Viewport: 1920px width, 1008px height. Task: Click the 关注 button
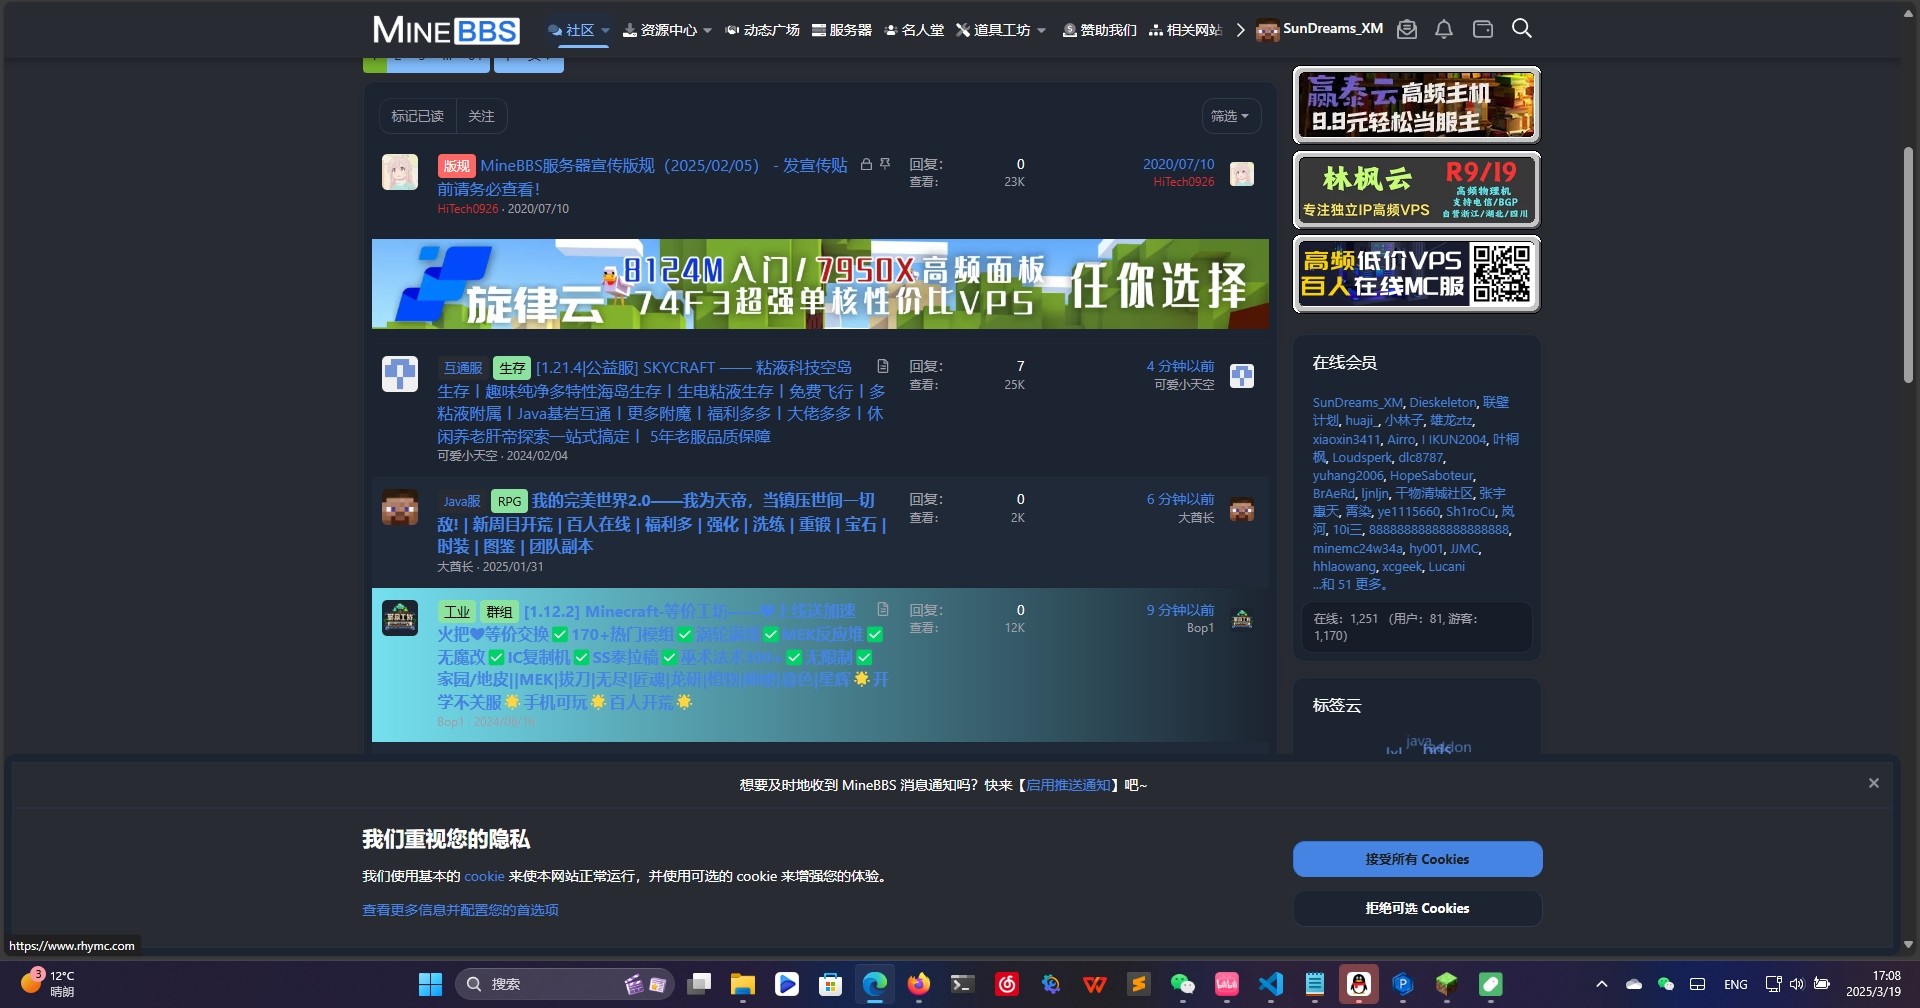click(x=481, y=116)
